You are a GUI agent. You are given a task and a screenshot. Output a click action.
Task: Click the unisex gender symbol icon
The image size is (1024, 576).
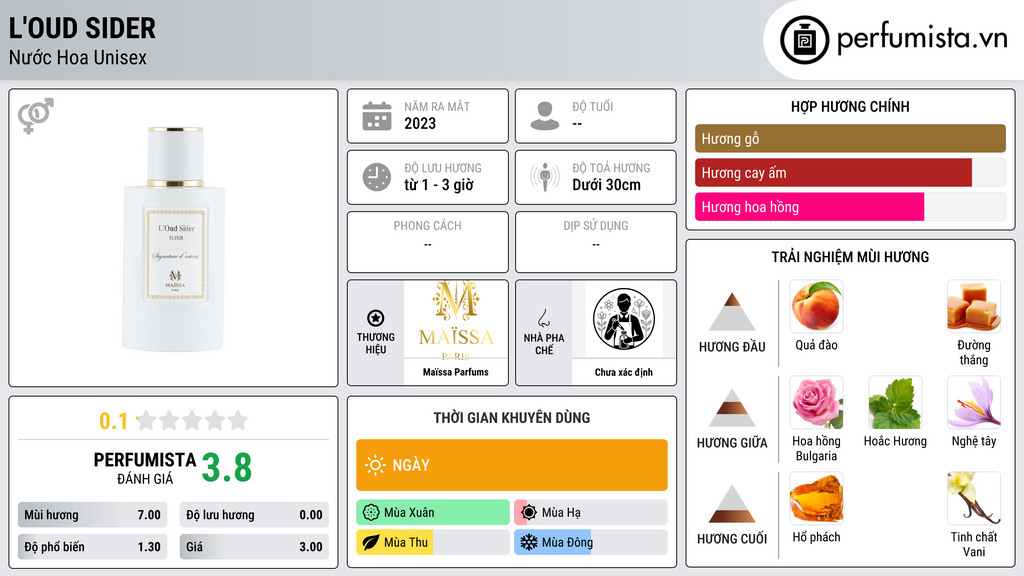[35, 116]
